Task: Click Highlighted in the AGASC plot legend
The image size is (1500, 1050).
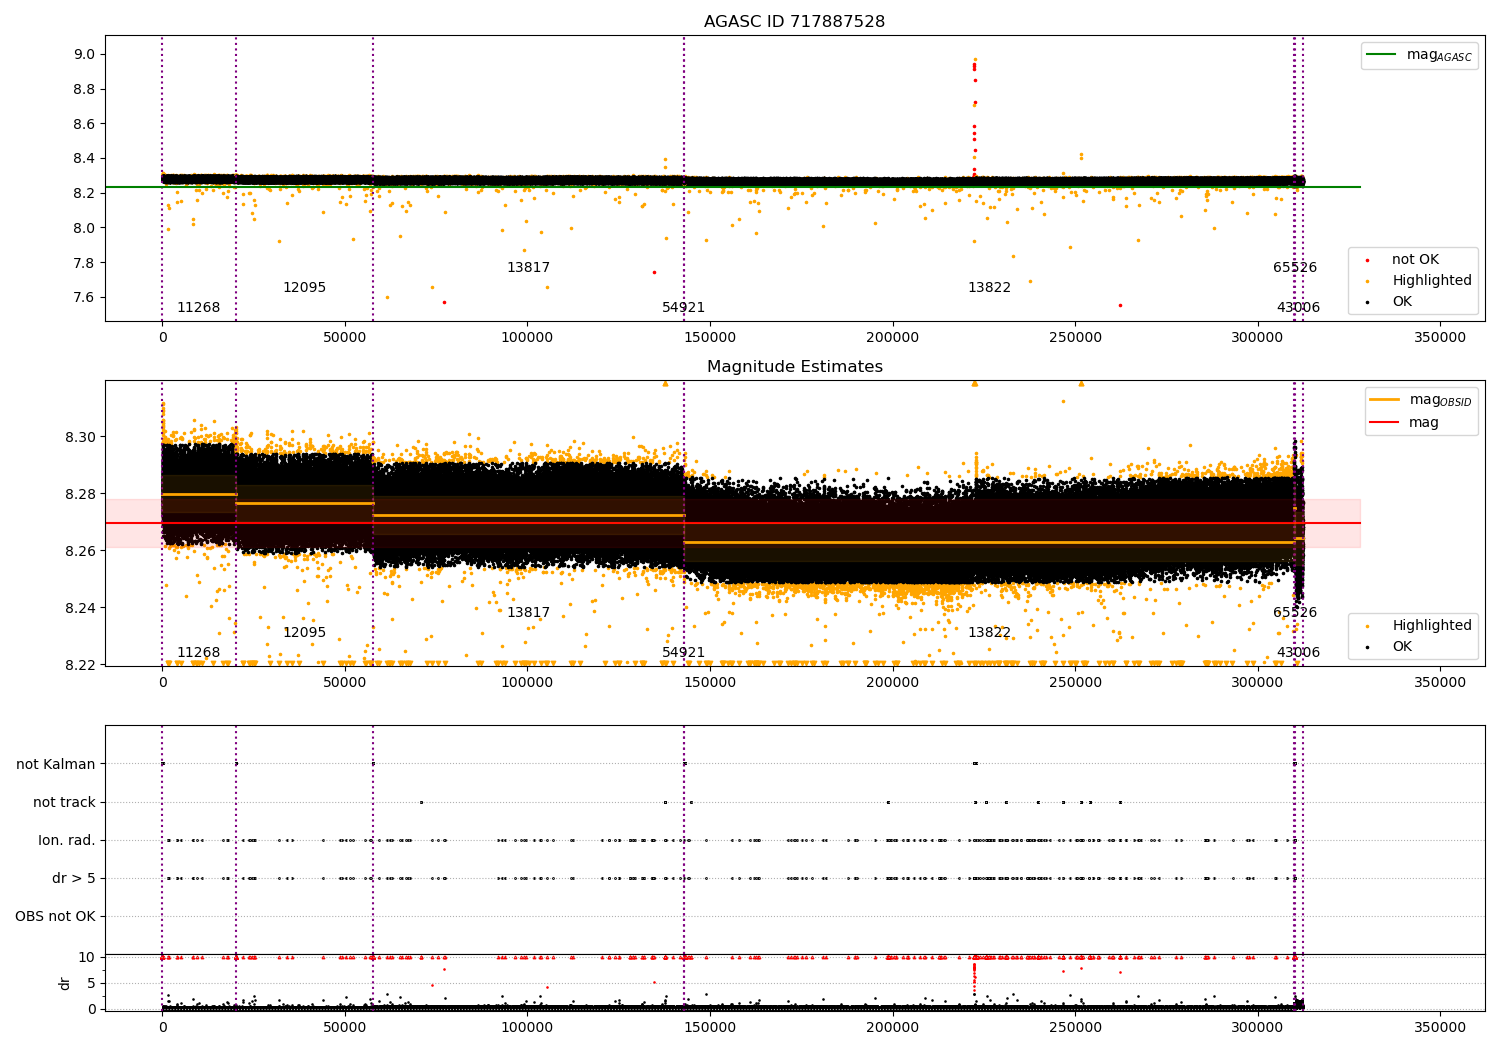Action: click(x=1419, y=280)
